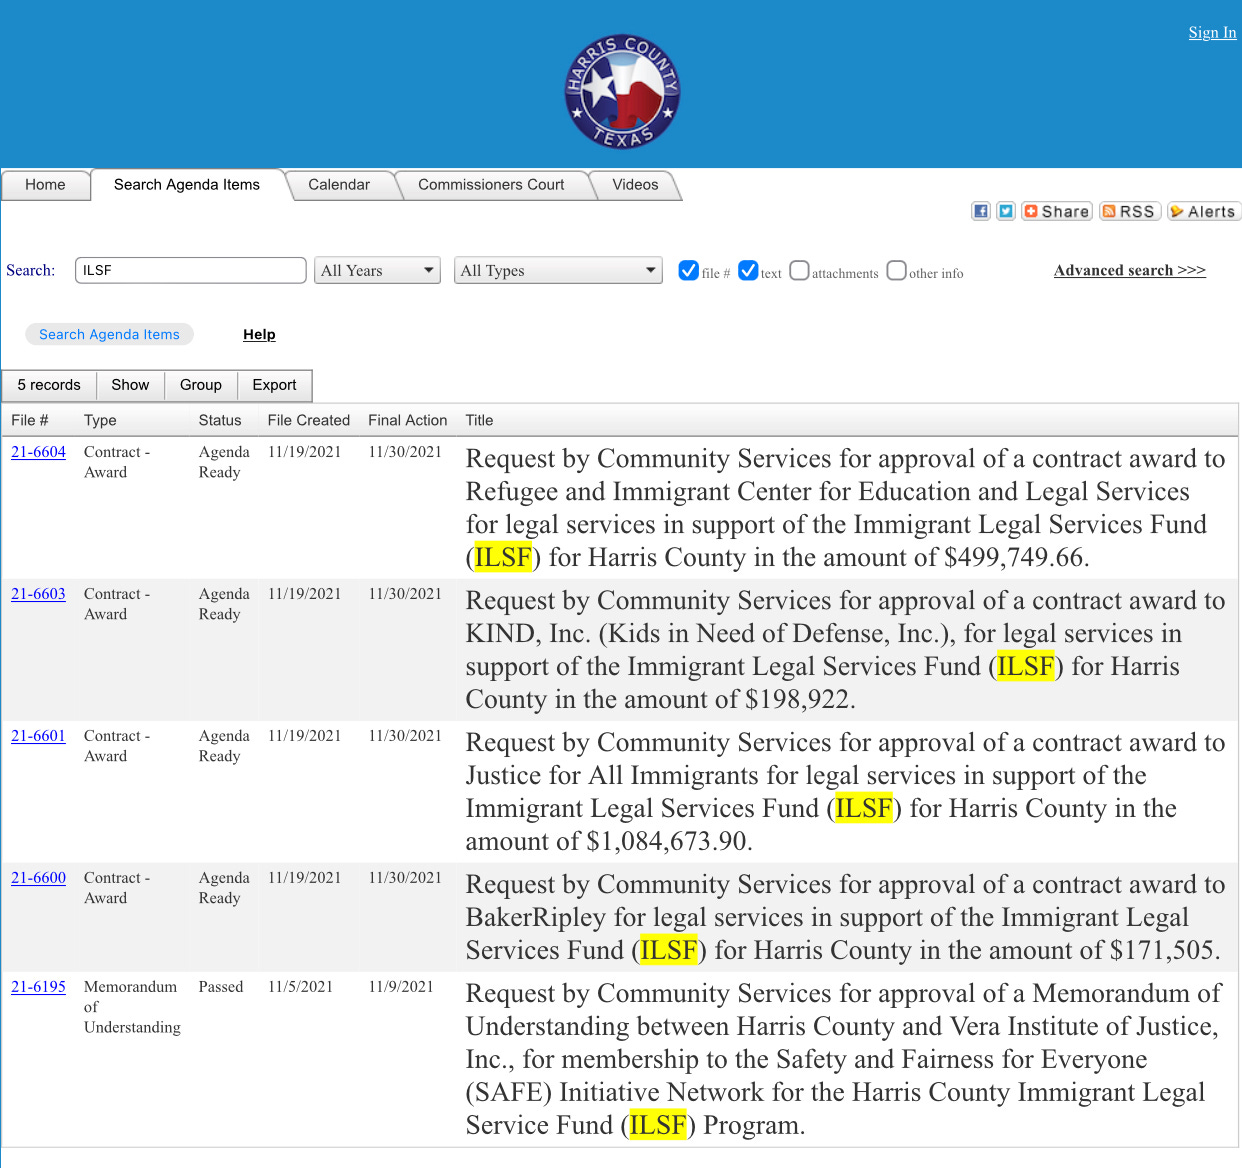Open the Videos tab
1242x1168 pixels.
[635, 185]
